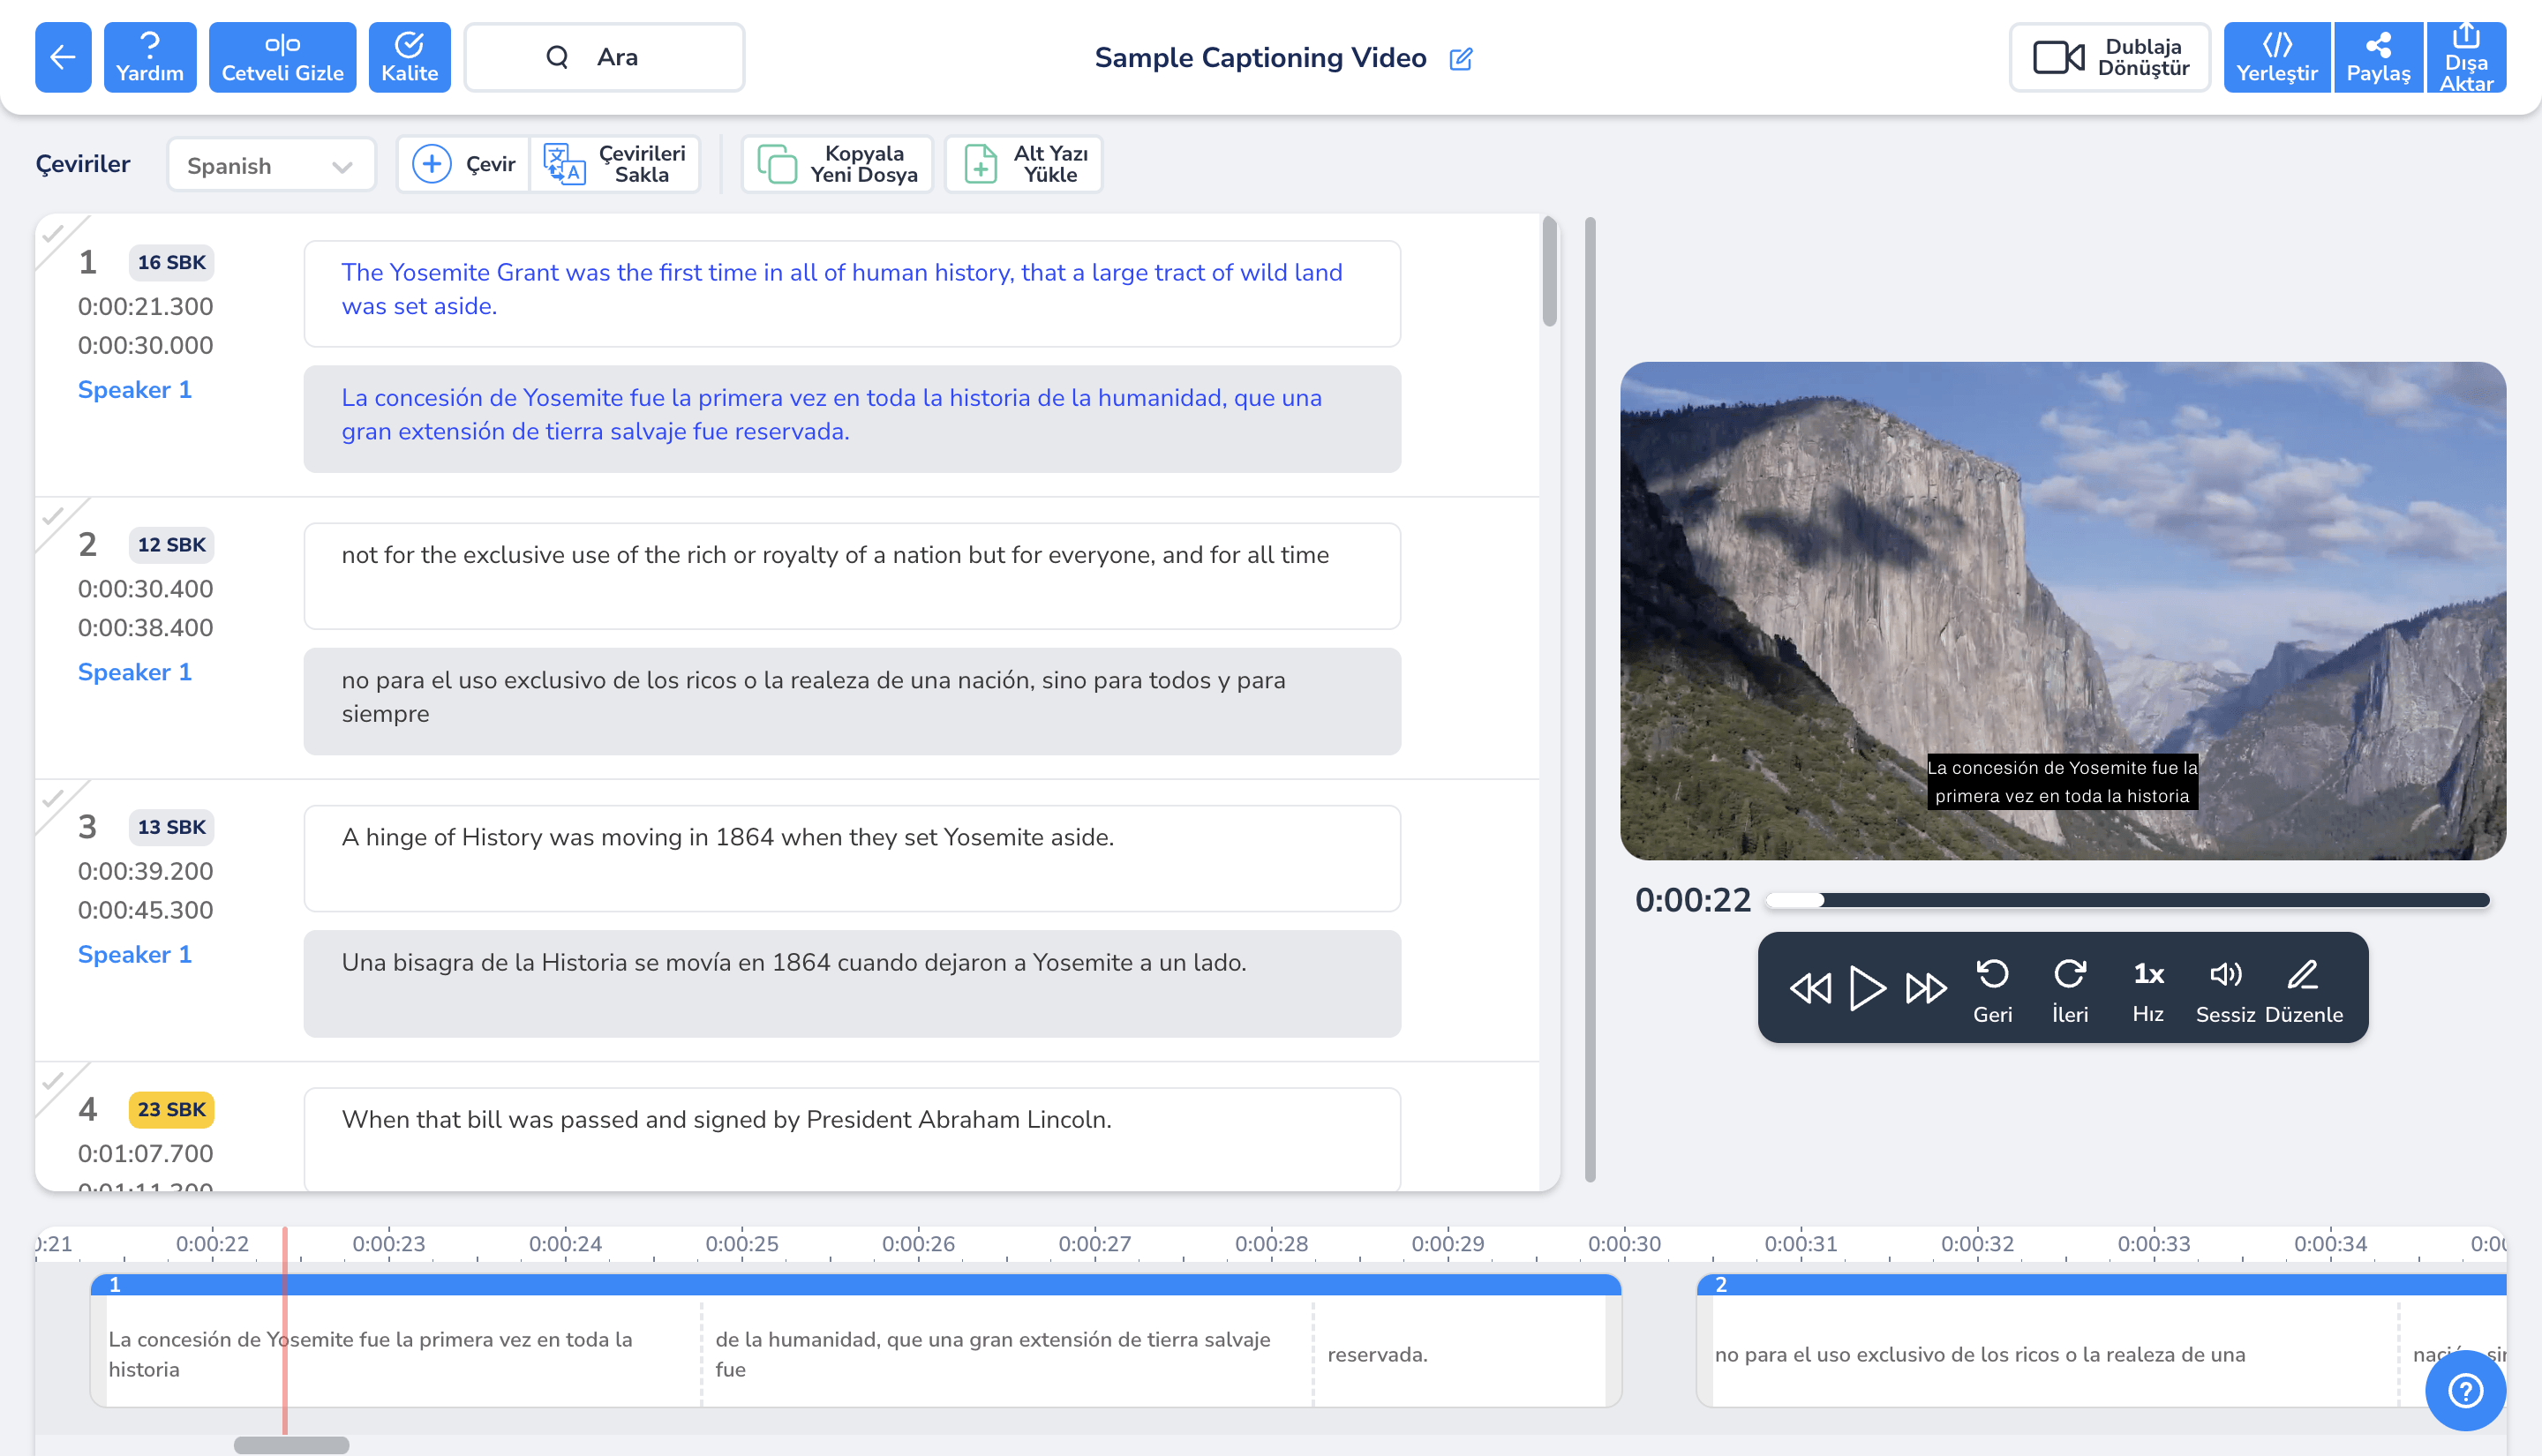
Task: Open the Spanish language dropdown
Action: click(x=270, y=165)
